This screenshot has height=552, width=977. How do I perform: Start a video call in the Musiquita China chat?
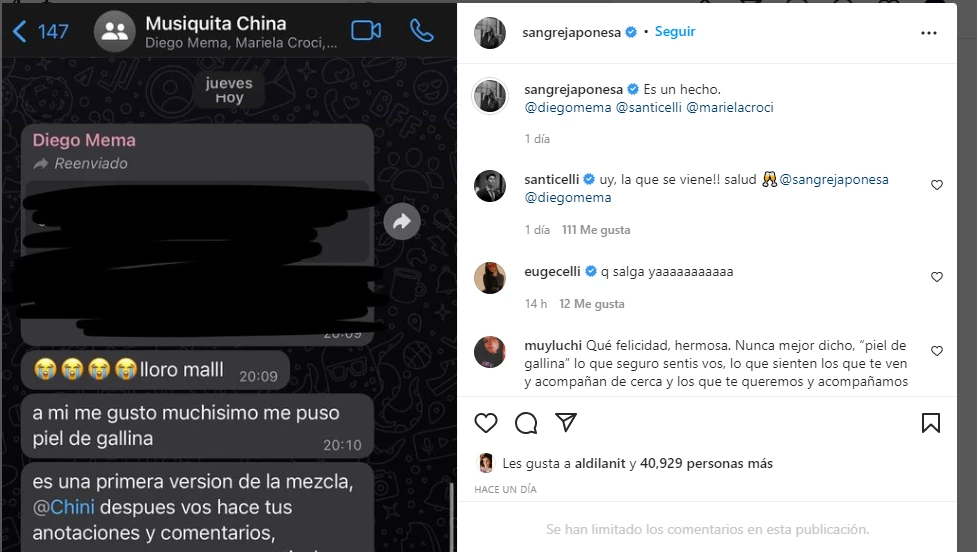tap(366, 31)
